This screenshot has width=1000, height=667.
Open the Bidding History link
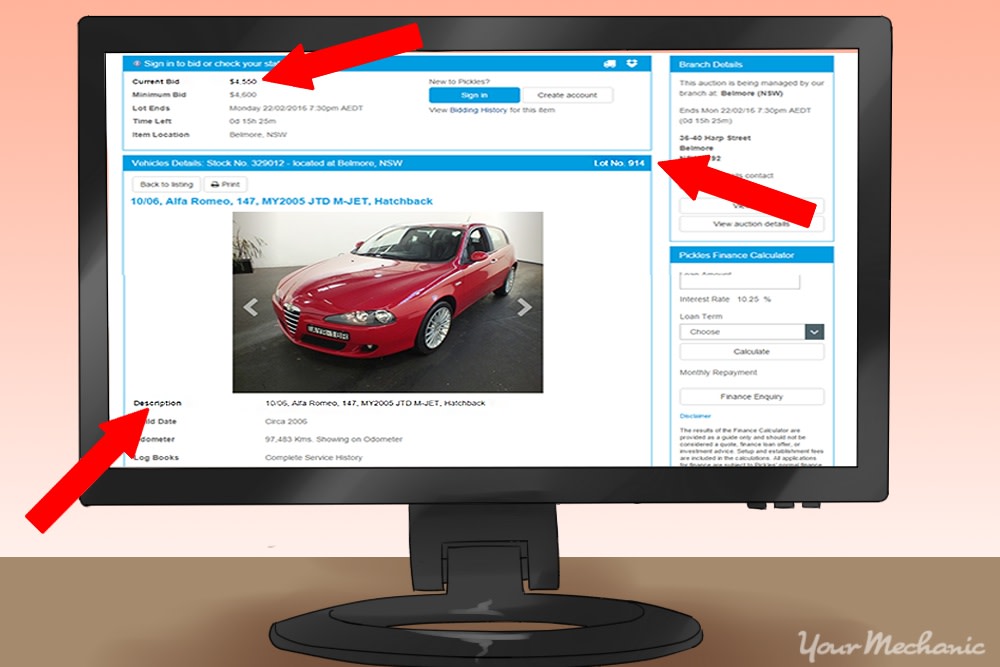pos(478,110)
